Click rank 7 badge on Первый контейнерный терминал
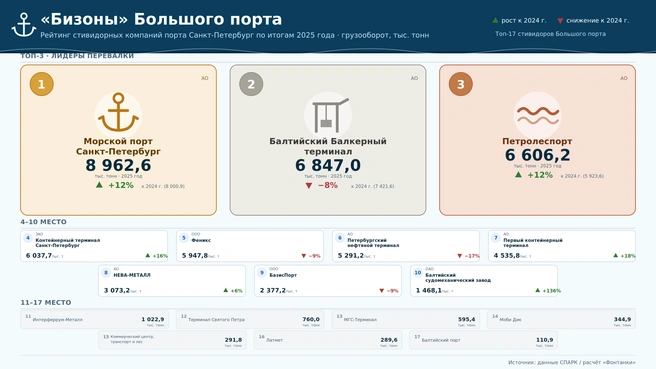The width and height of the screenshot is (656, 369). coord(496,238)
